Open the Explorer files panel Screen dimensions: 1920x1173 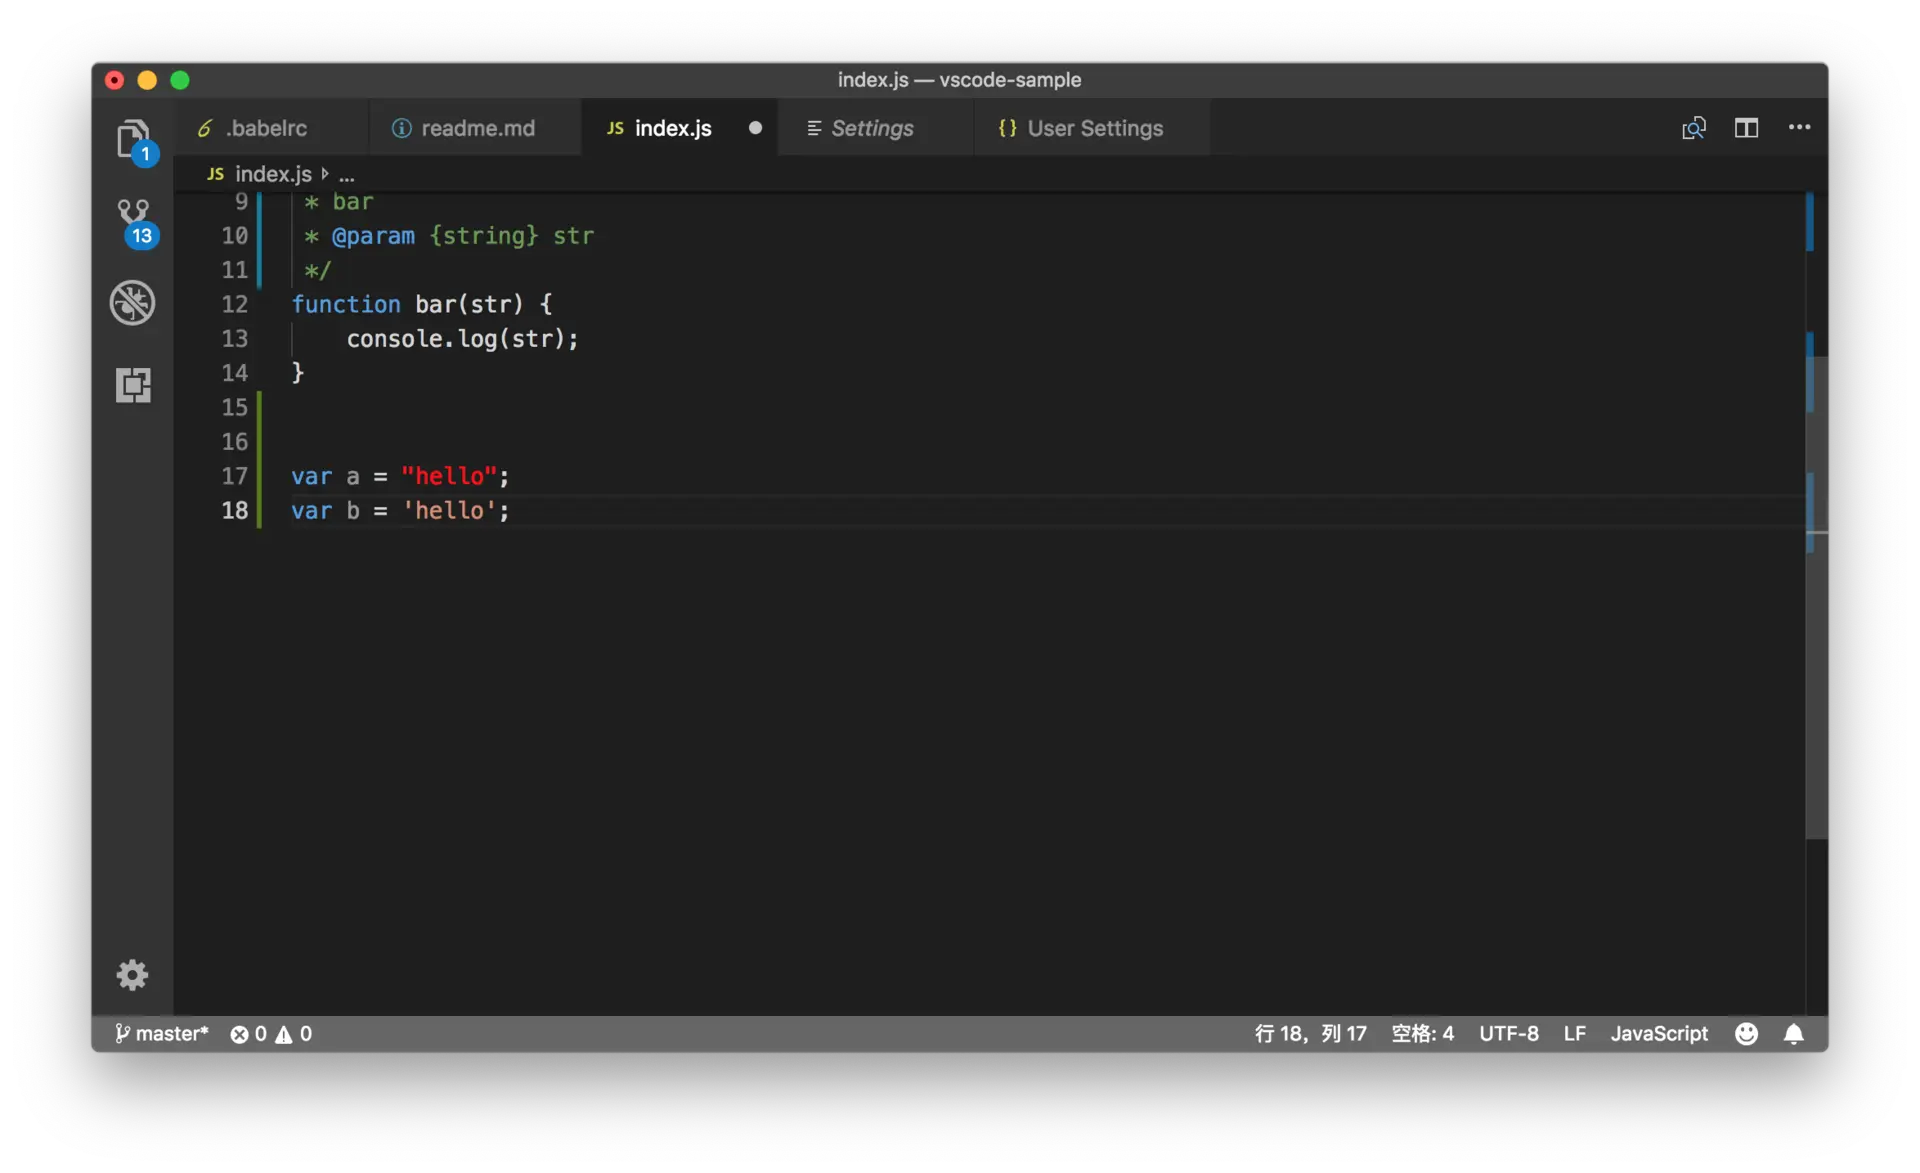pyautogui.click(x=132, y=139)
